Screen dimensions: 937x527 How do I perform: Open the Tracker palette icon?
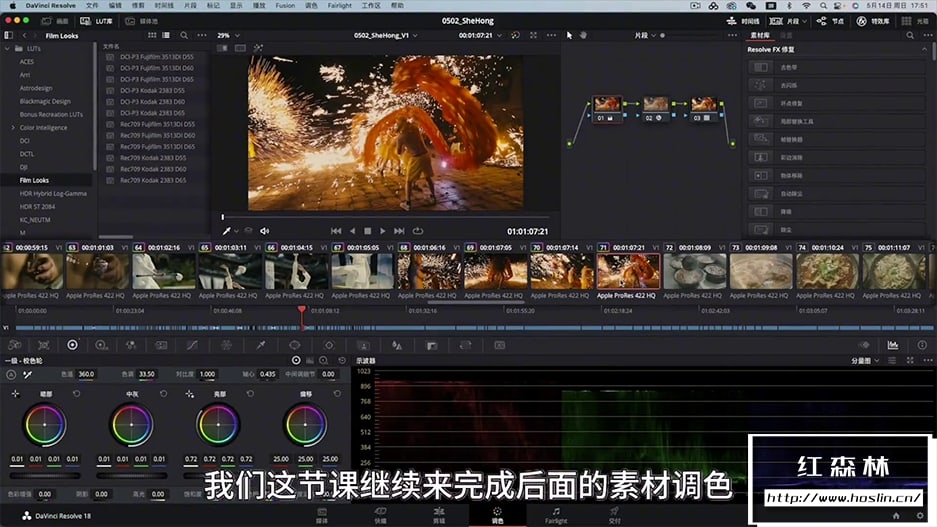pos(329,345)
